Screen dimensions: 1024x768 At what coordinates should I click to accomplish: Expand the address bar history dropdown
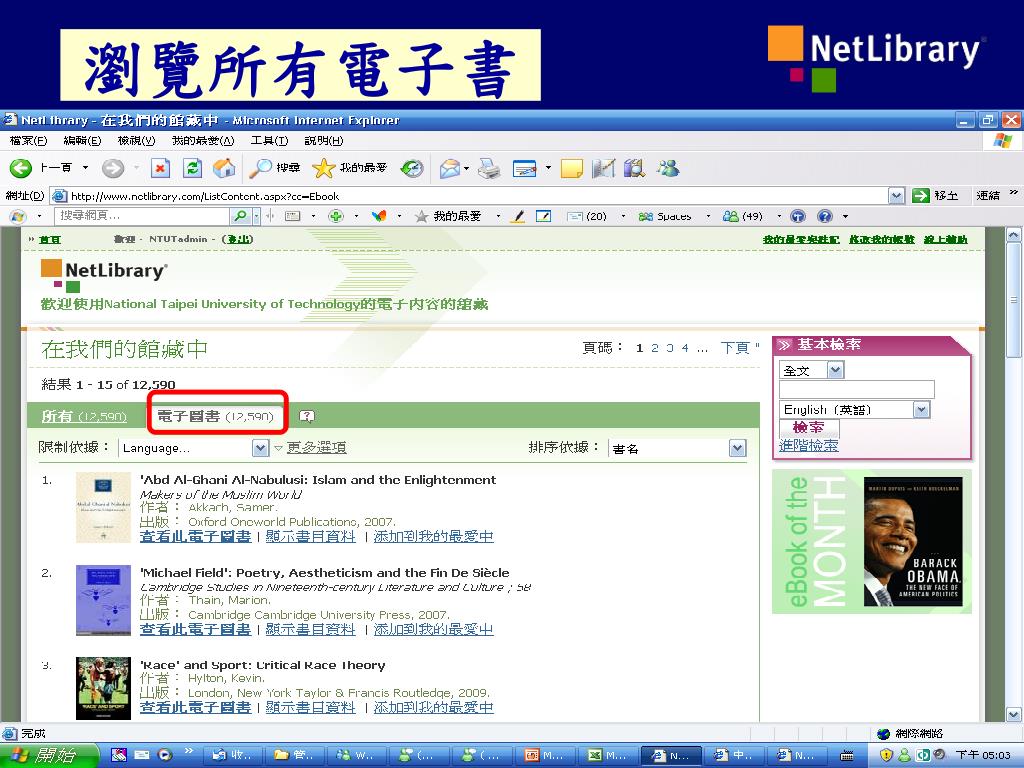897,195
